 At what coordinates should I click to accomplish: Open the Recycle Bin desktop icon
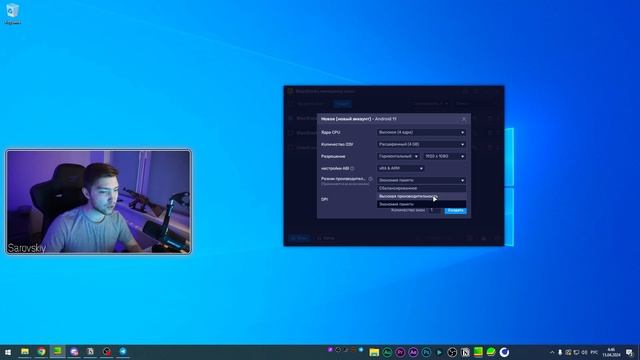pyautogui.click(x=13, y=14)
